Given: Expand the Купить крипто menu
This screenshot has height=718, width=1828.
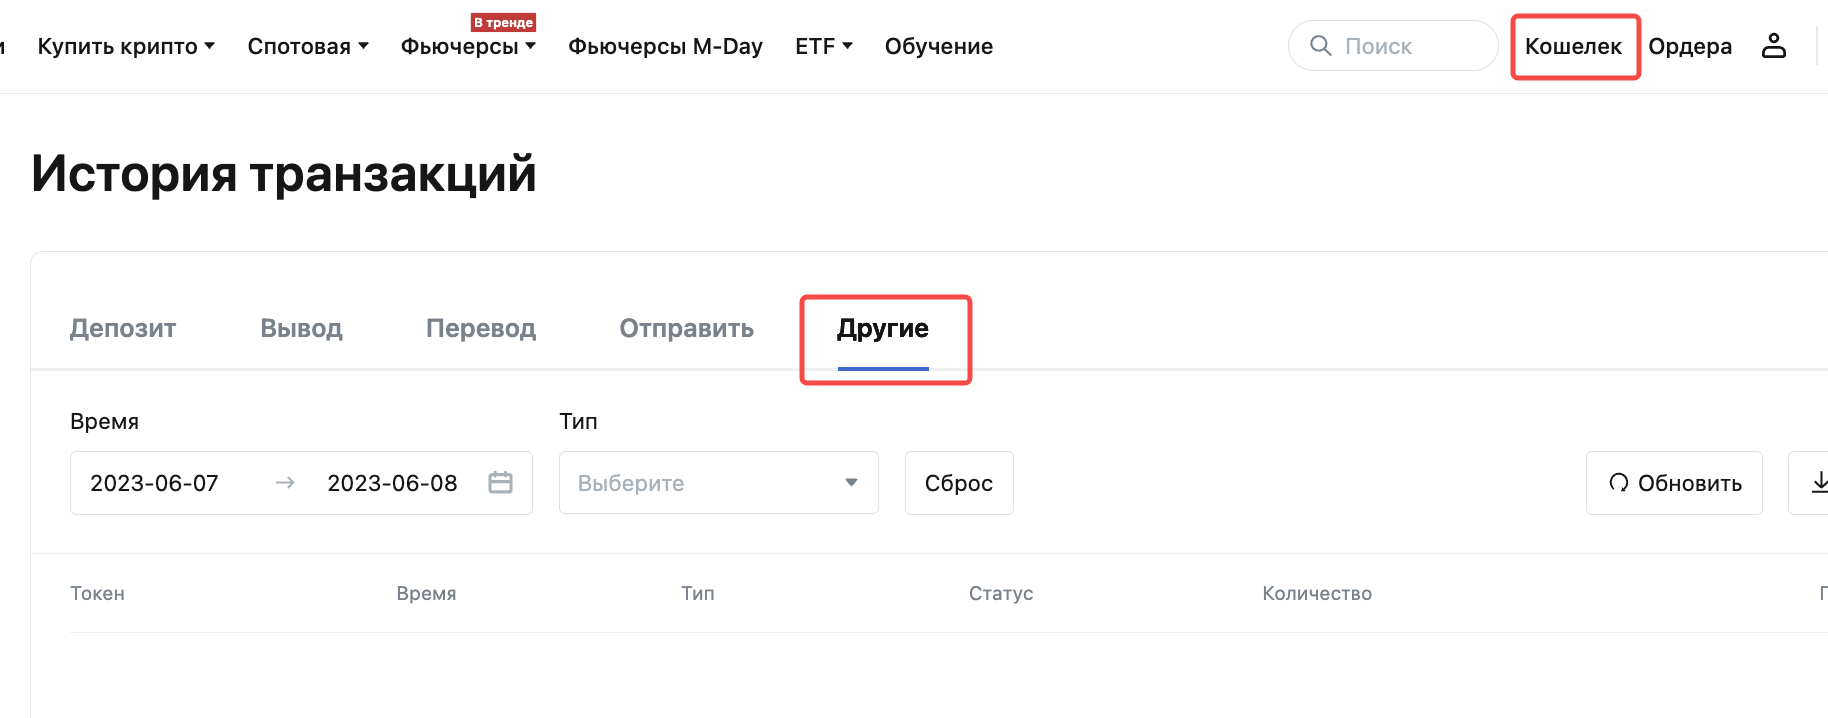Looking at the screenshot, I should point(126,46).
